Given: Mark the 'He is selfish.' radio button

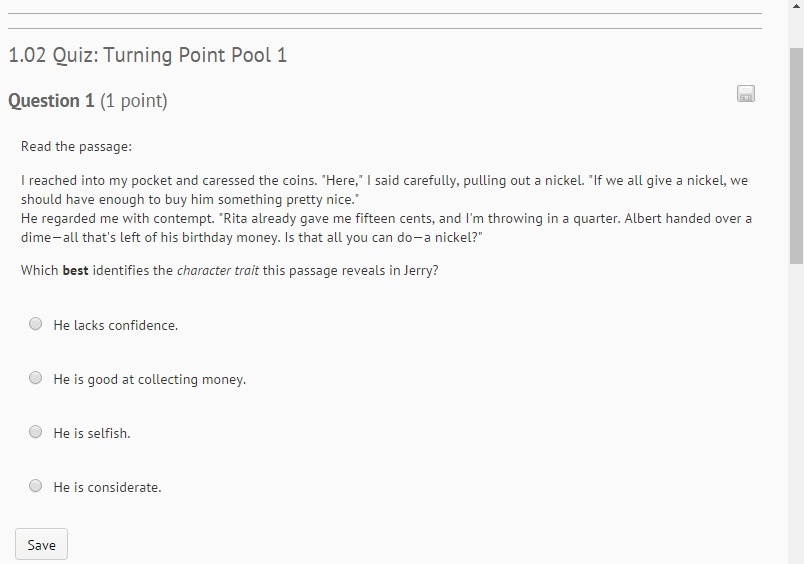Looking at the screenshot, I should [x=36, y=432].
